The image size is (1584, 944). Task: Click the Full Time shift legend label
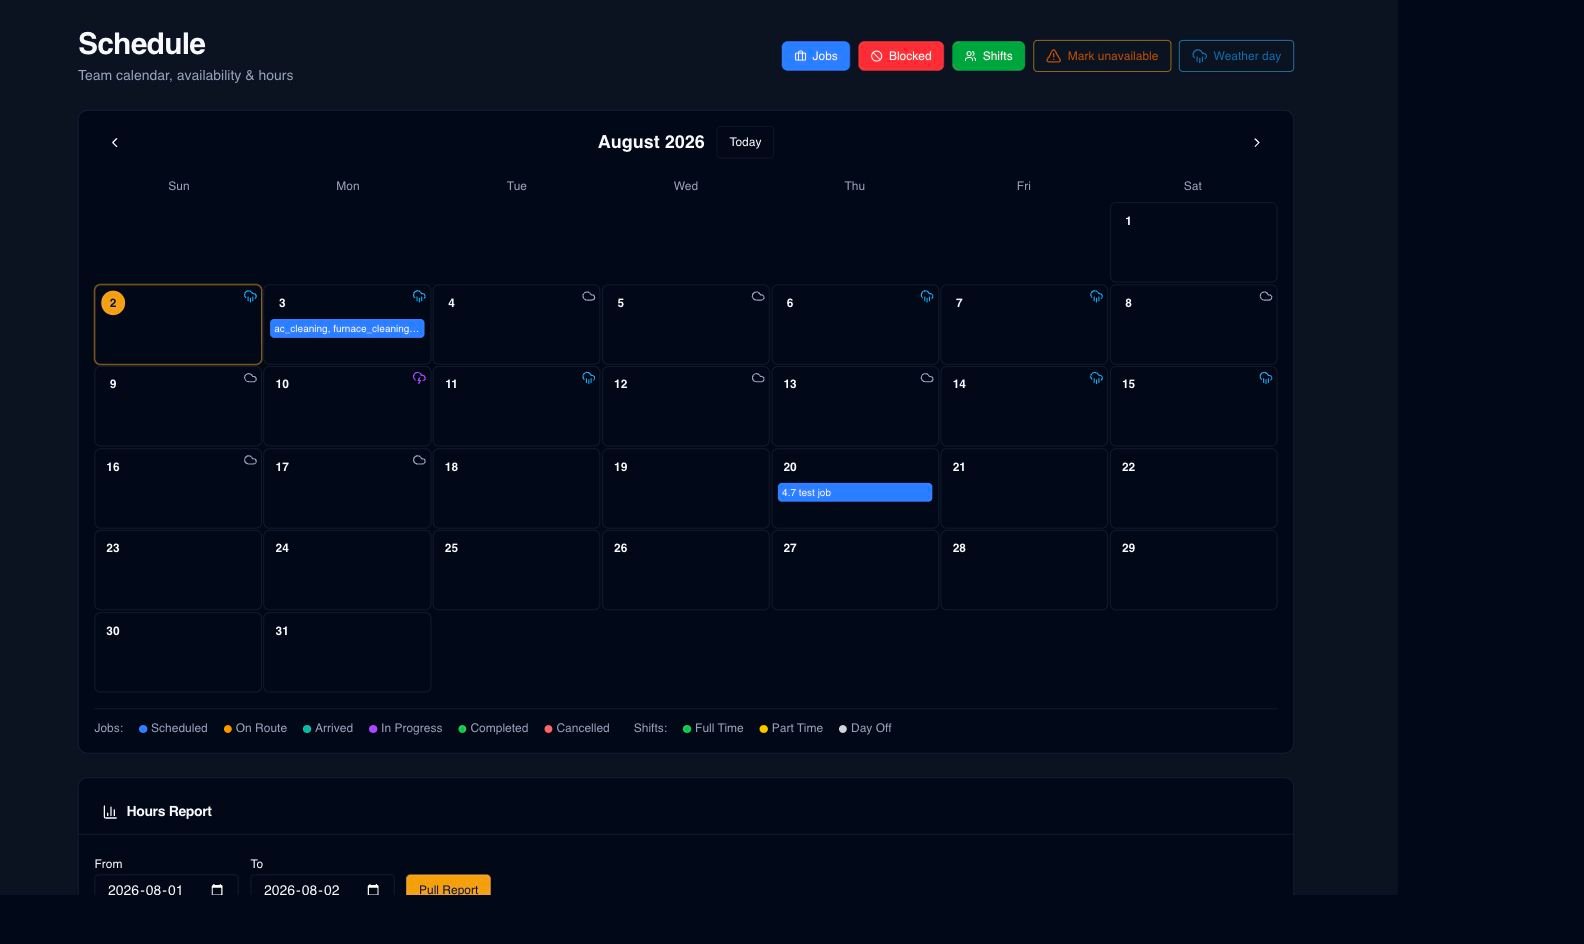coord(719,728)
